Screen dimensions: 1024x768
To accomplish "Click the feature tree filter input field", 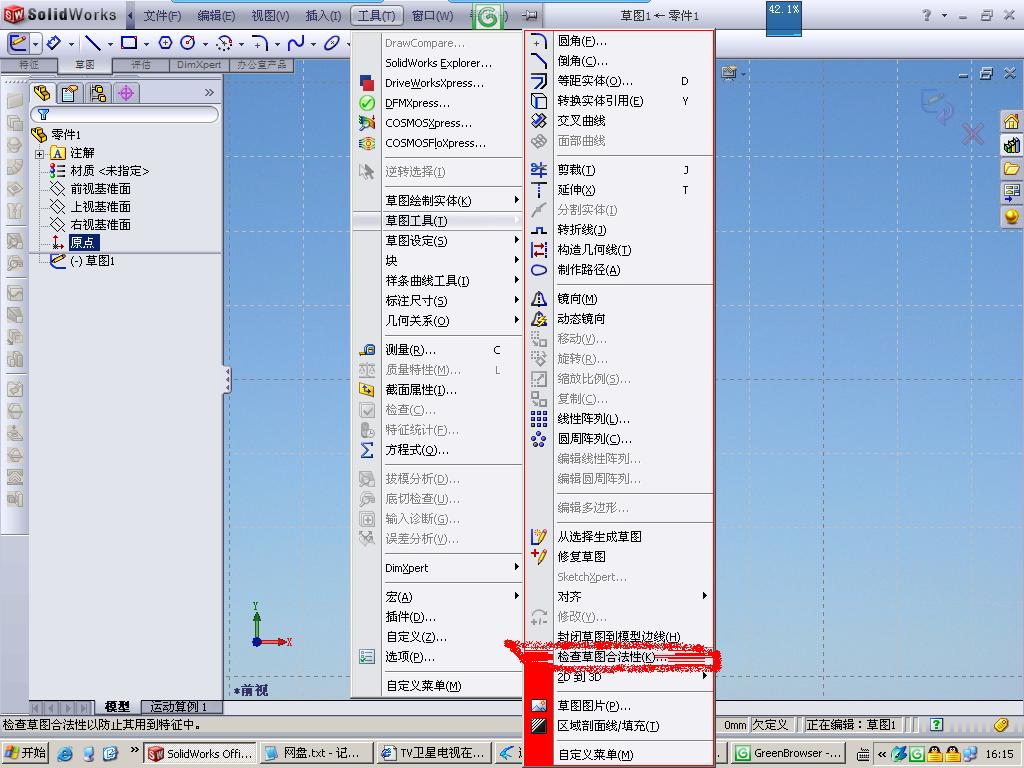I will pyautogui.click(x=125, y=115).
